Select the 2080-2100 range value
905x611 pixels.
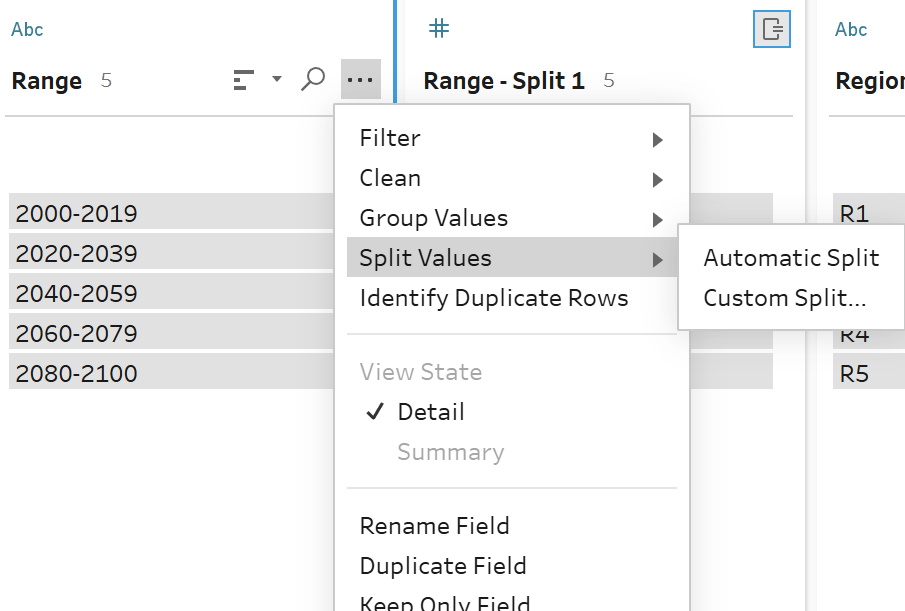click(77, 373)
